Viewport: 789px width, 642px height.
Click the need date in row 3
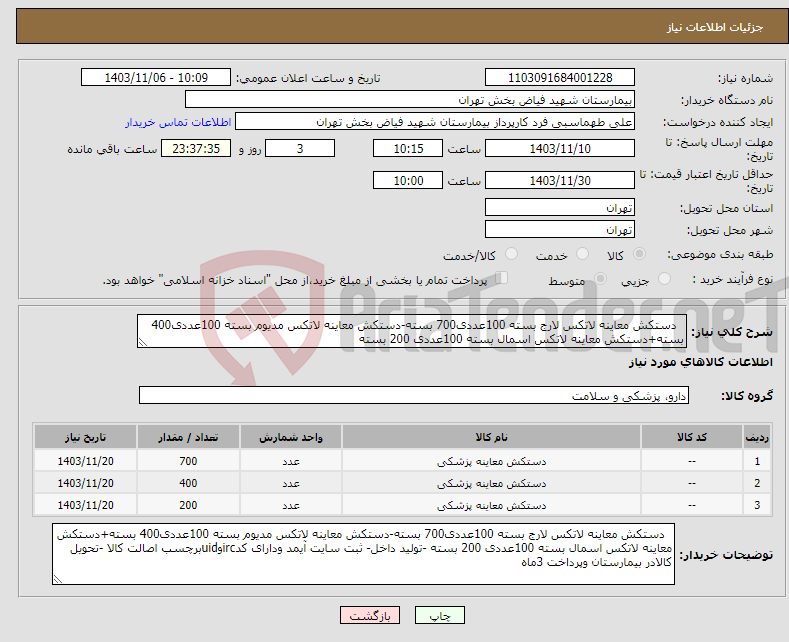point(86,505)
